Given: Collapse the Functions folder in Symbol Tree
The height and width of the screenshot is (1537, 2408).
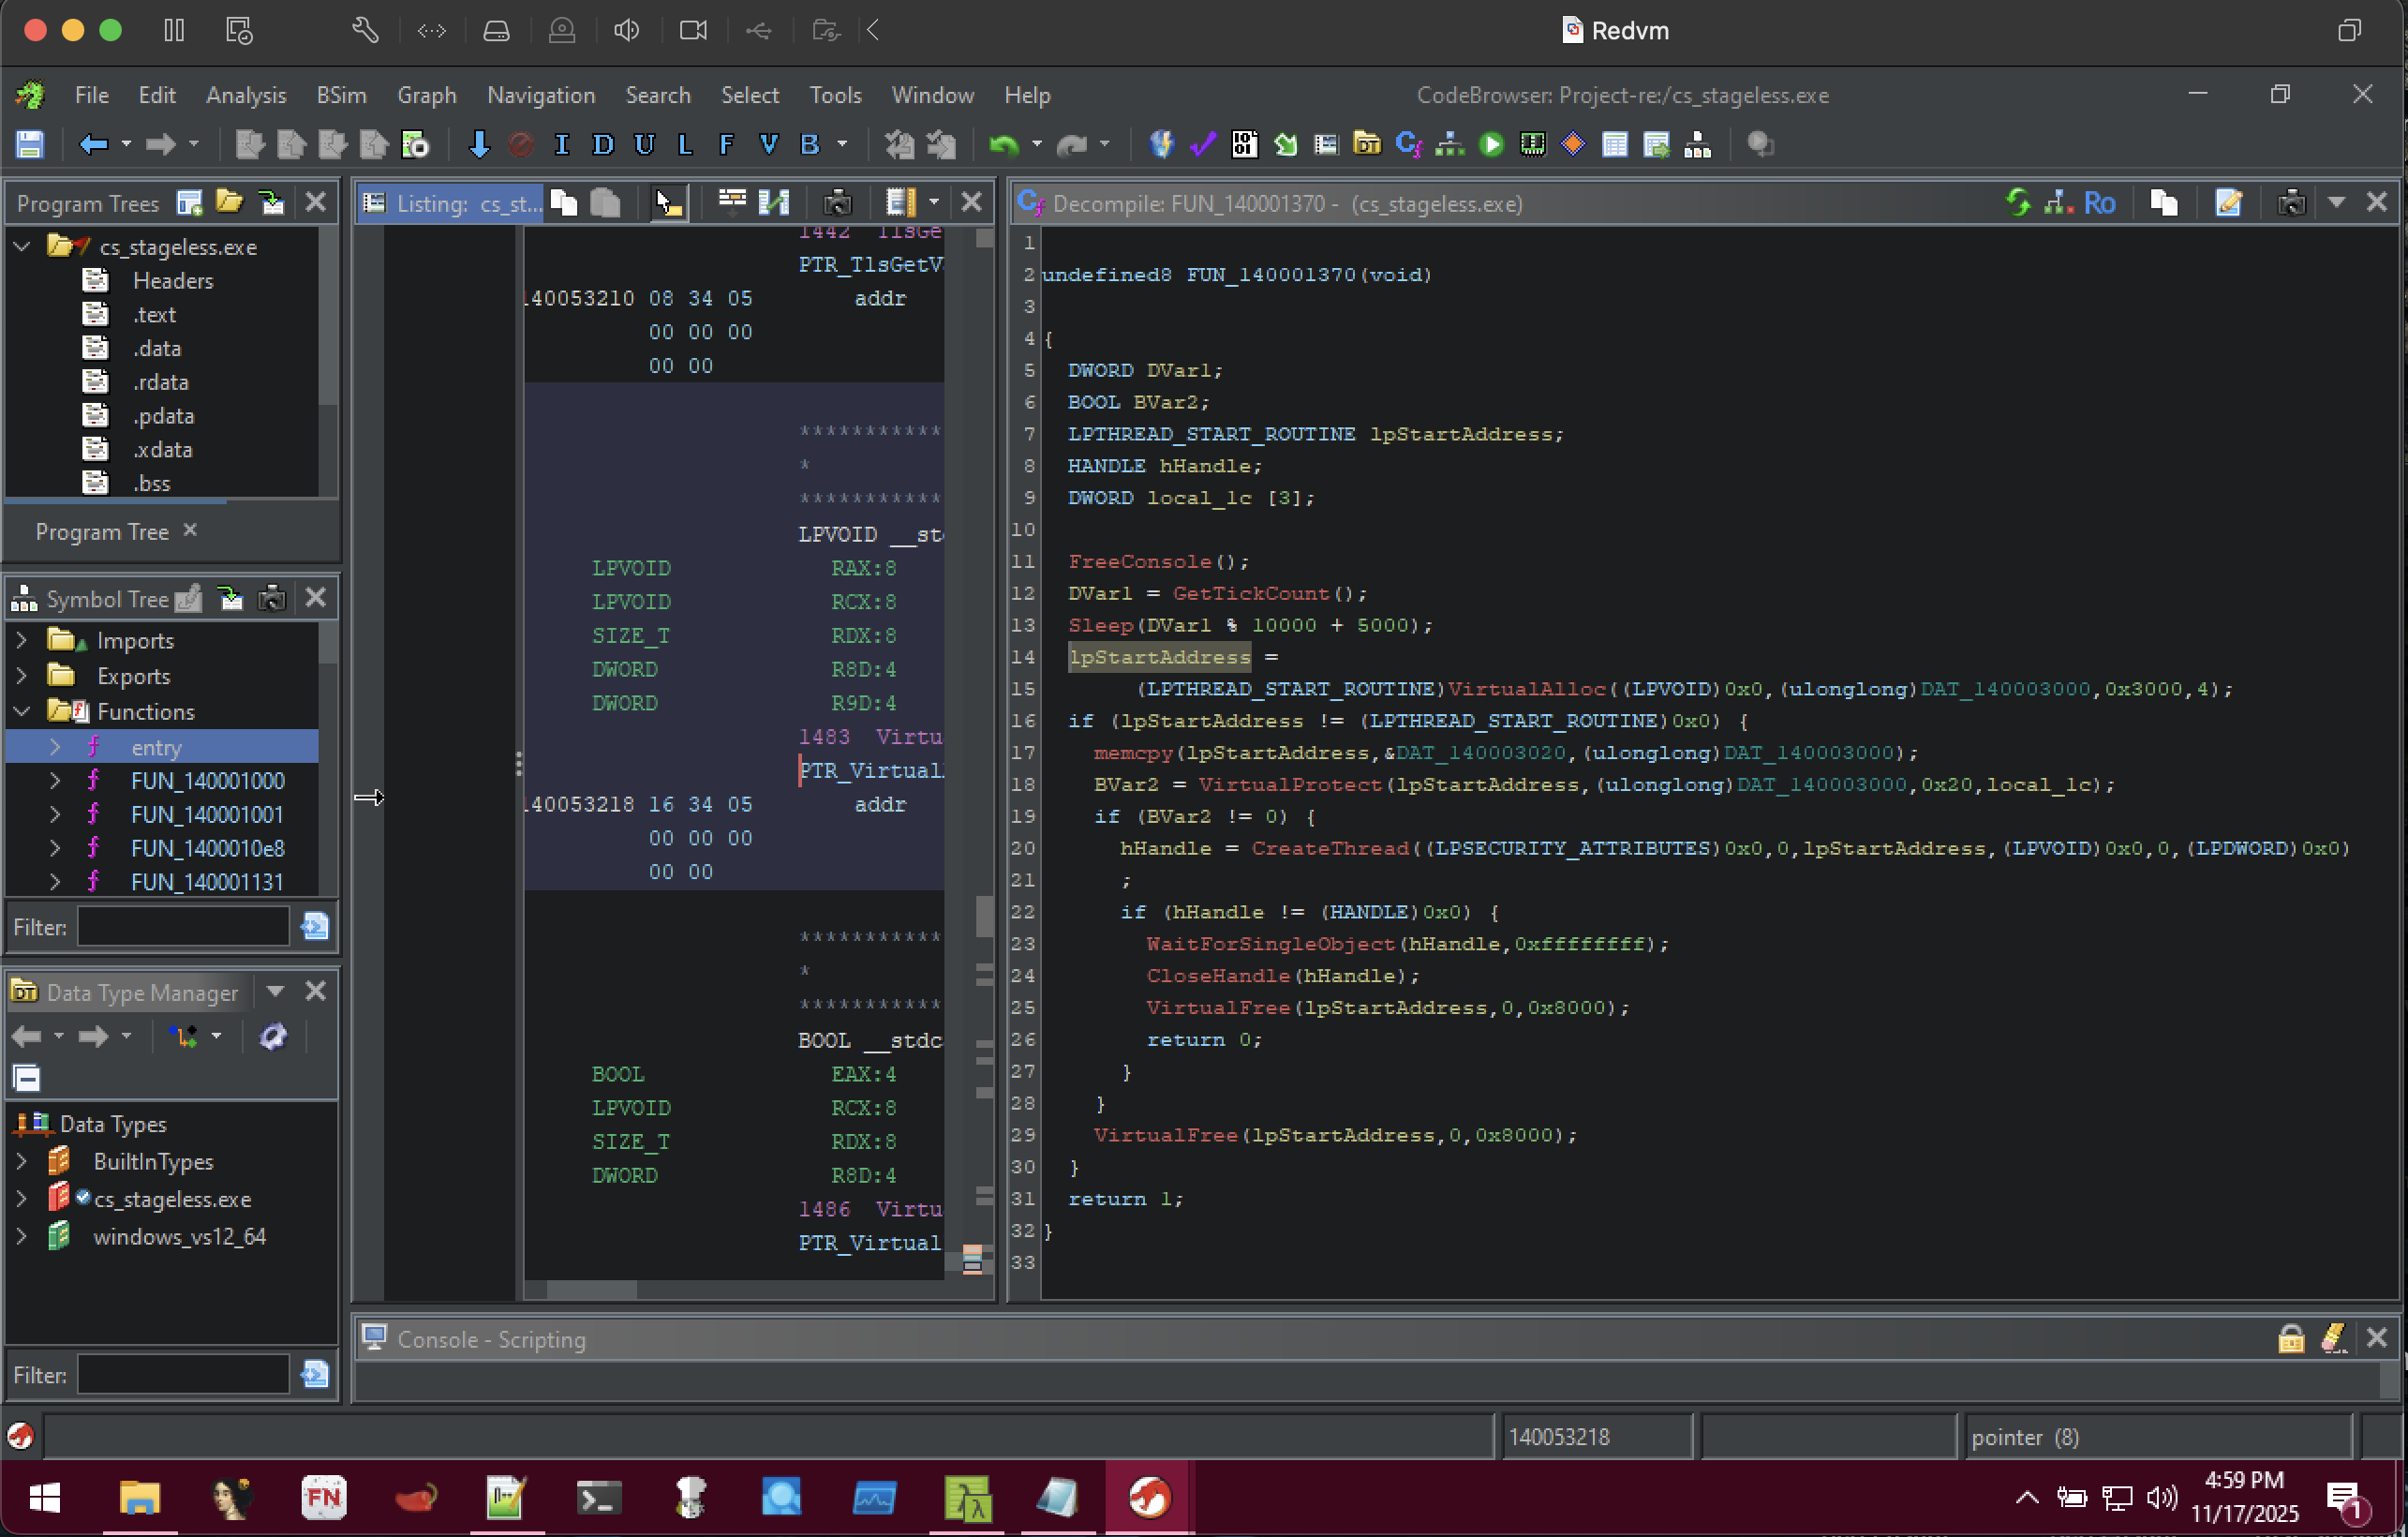Looking at the screenshot, I should click(x=21, y=711).
